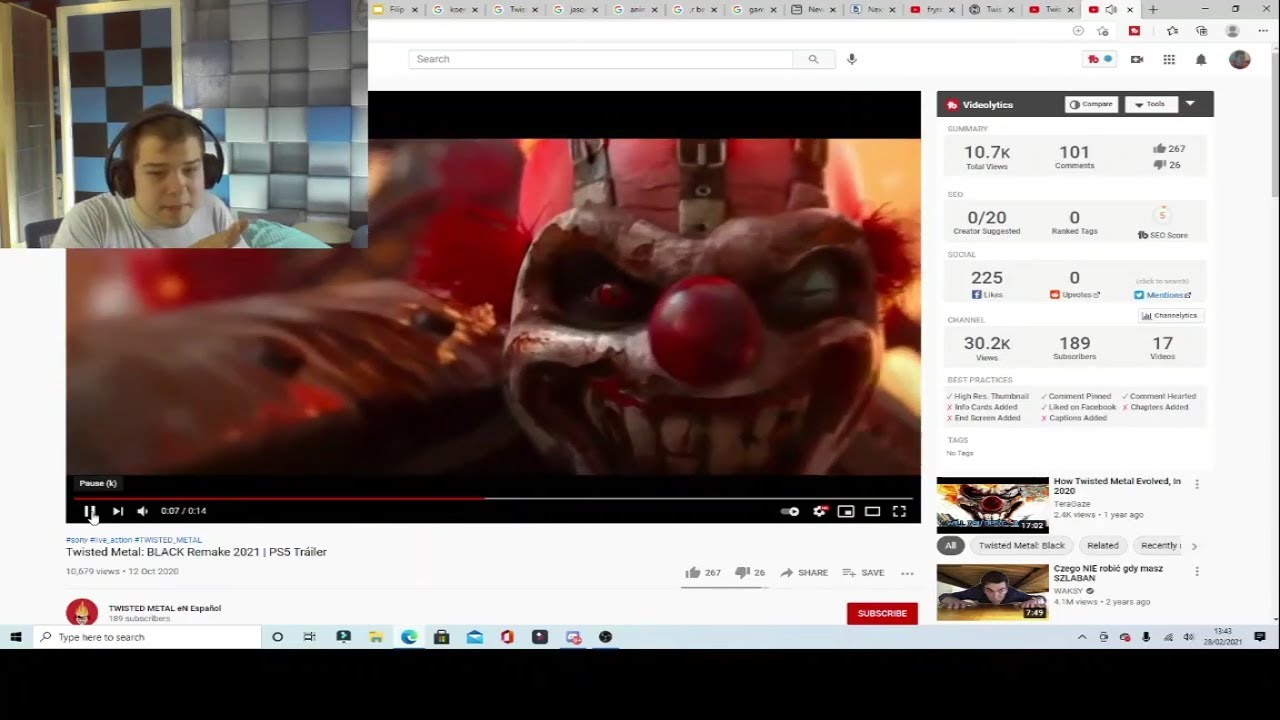Open the notifications bell
Viewport: 1280px width, 720px height.
[1201, 59]
